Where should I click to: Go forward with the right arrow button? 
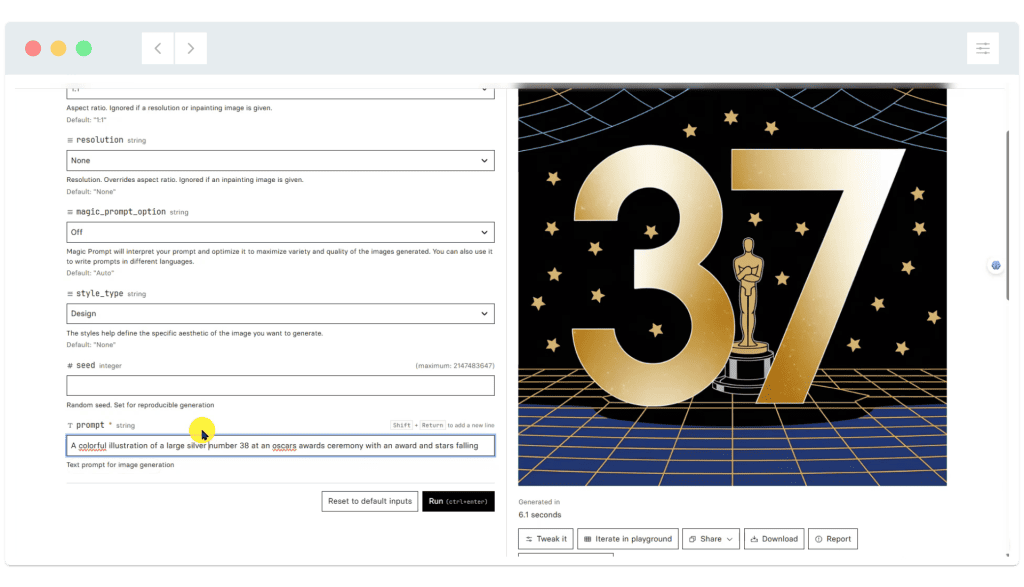[x=191, y=48]
